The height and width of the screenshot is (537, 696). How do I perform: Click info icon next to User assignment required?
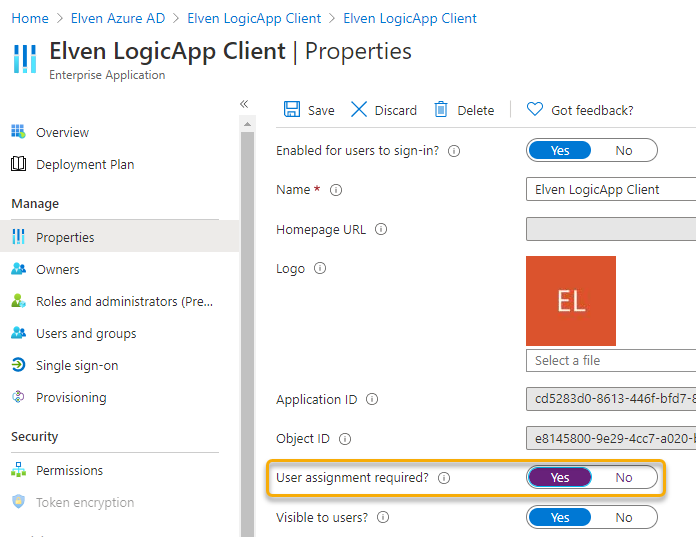coord(444,478)
